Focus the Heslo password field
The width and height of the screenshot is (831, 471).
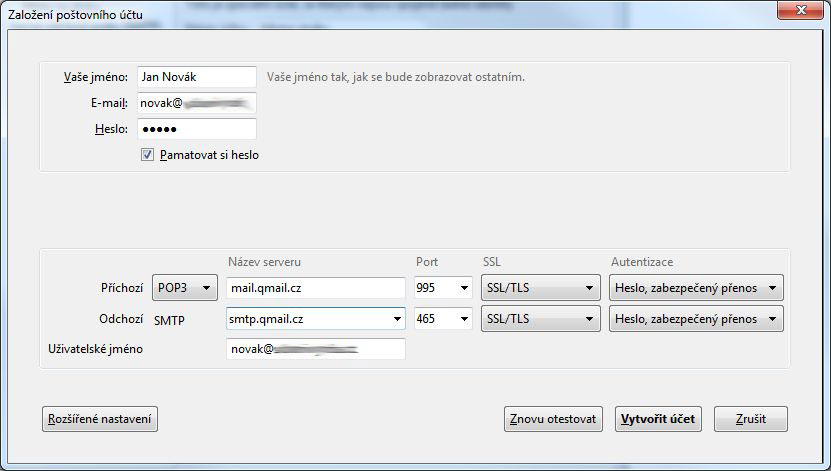(197, 129)
